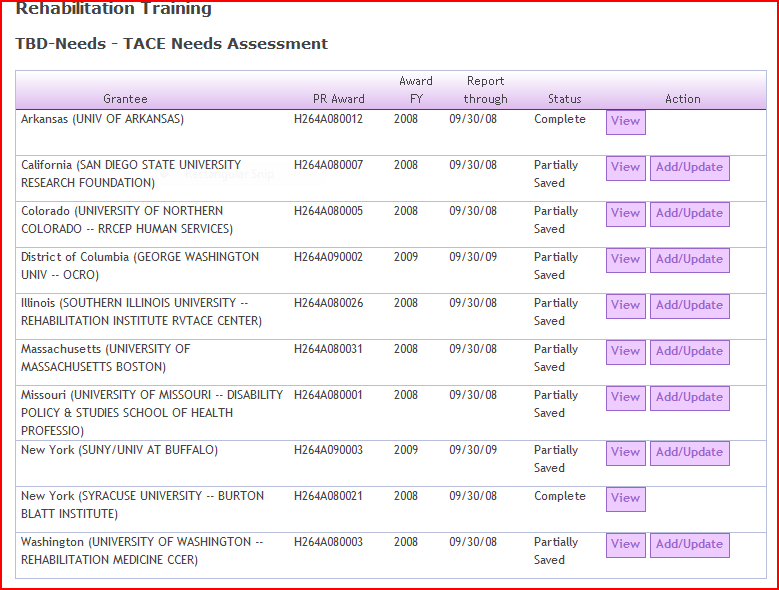The image size is (779, 590).
Task: View the SUNY Buffalo report
Action: [x=625, y=453]
